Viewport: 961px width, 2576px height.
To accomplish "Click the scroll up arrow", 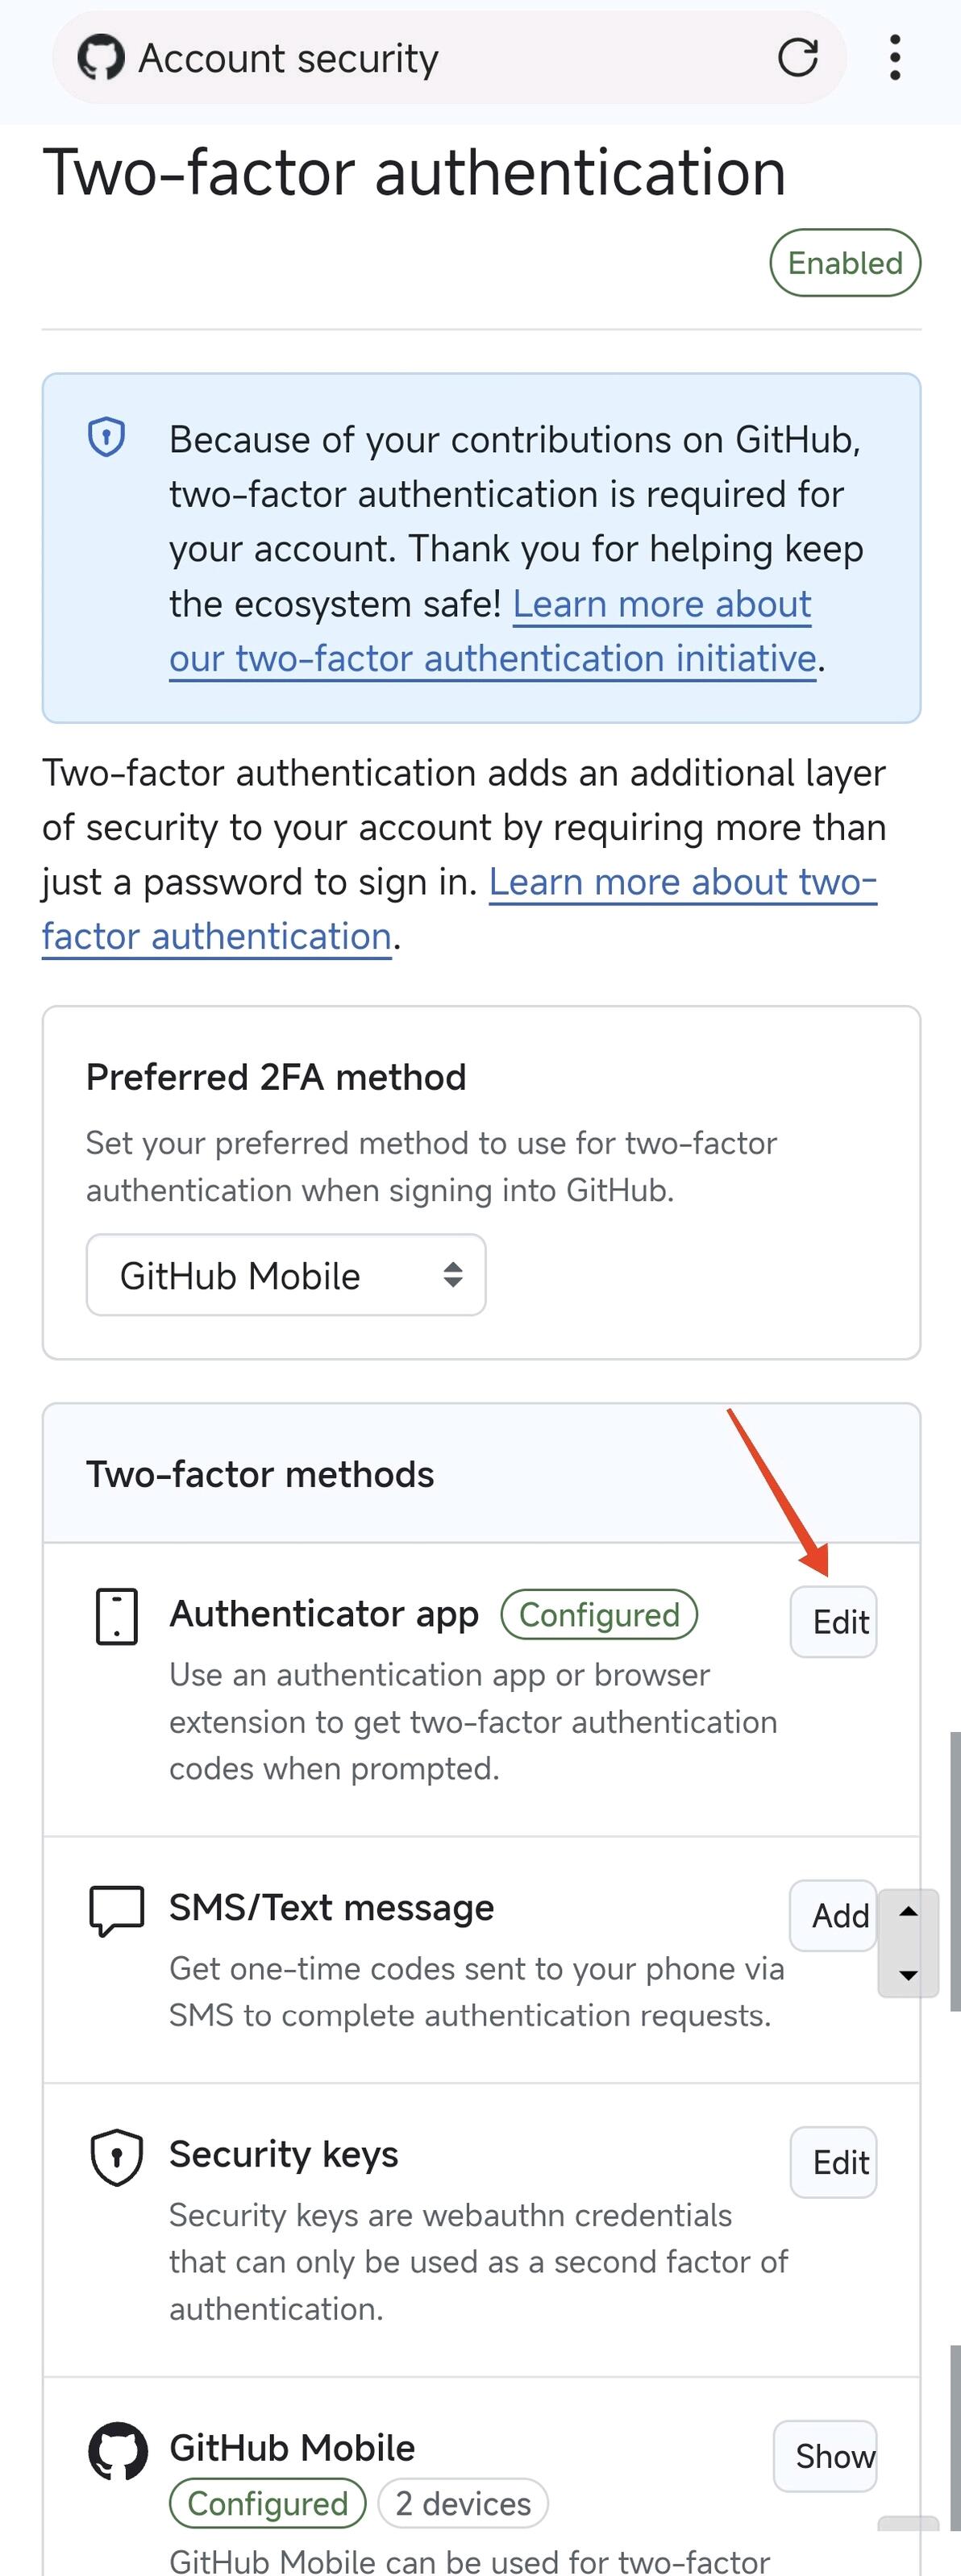I will (908, 1912).
